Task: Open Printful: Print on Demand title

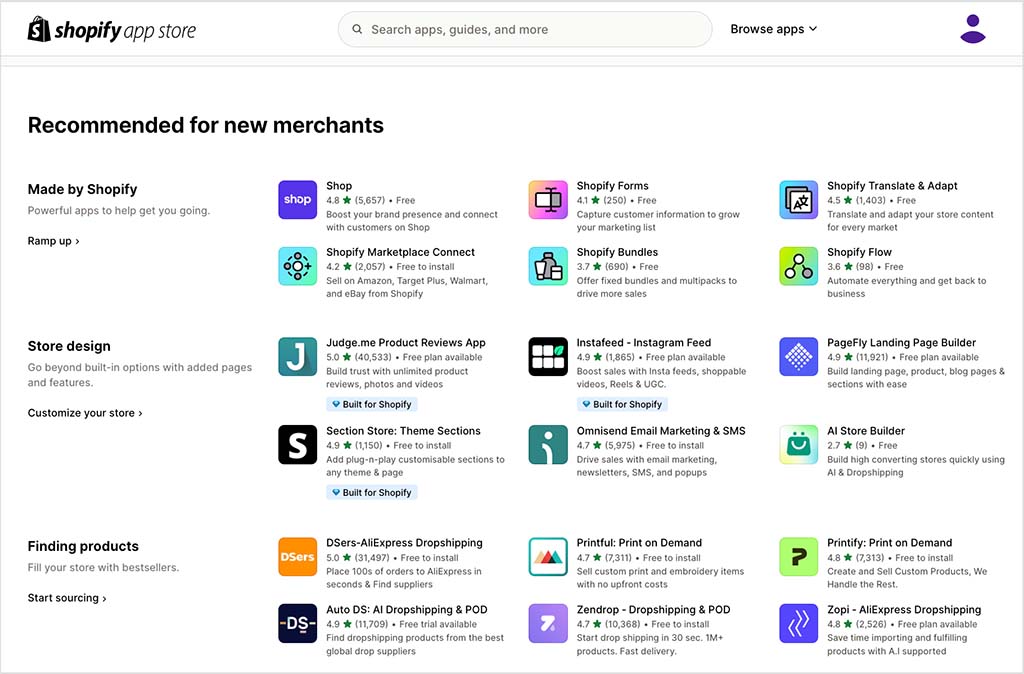Action: (639, 543)
